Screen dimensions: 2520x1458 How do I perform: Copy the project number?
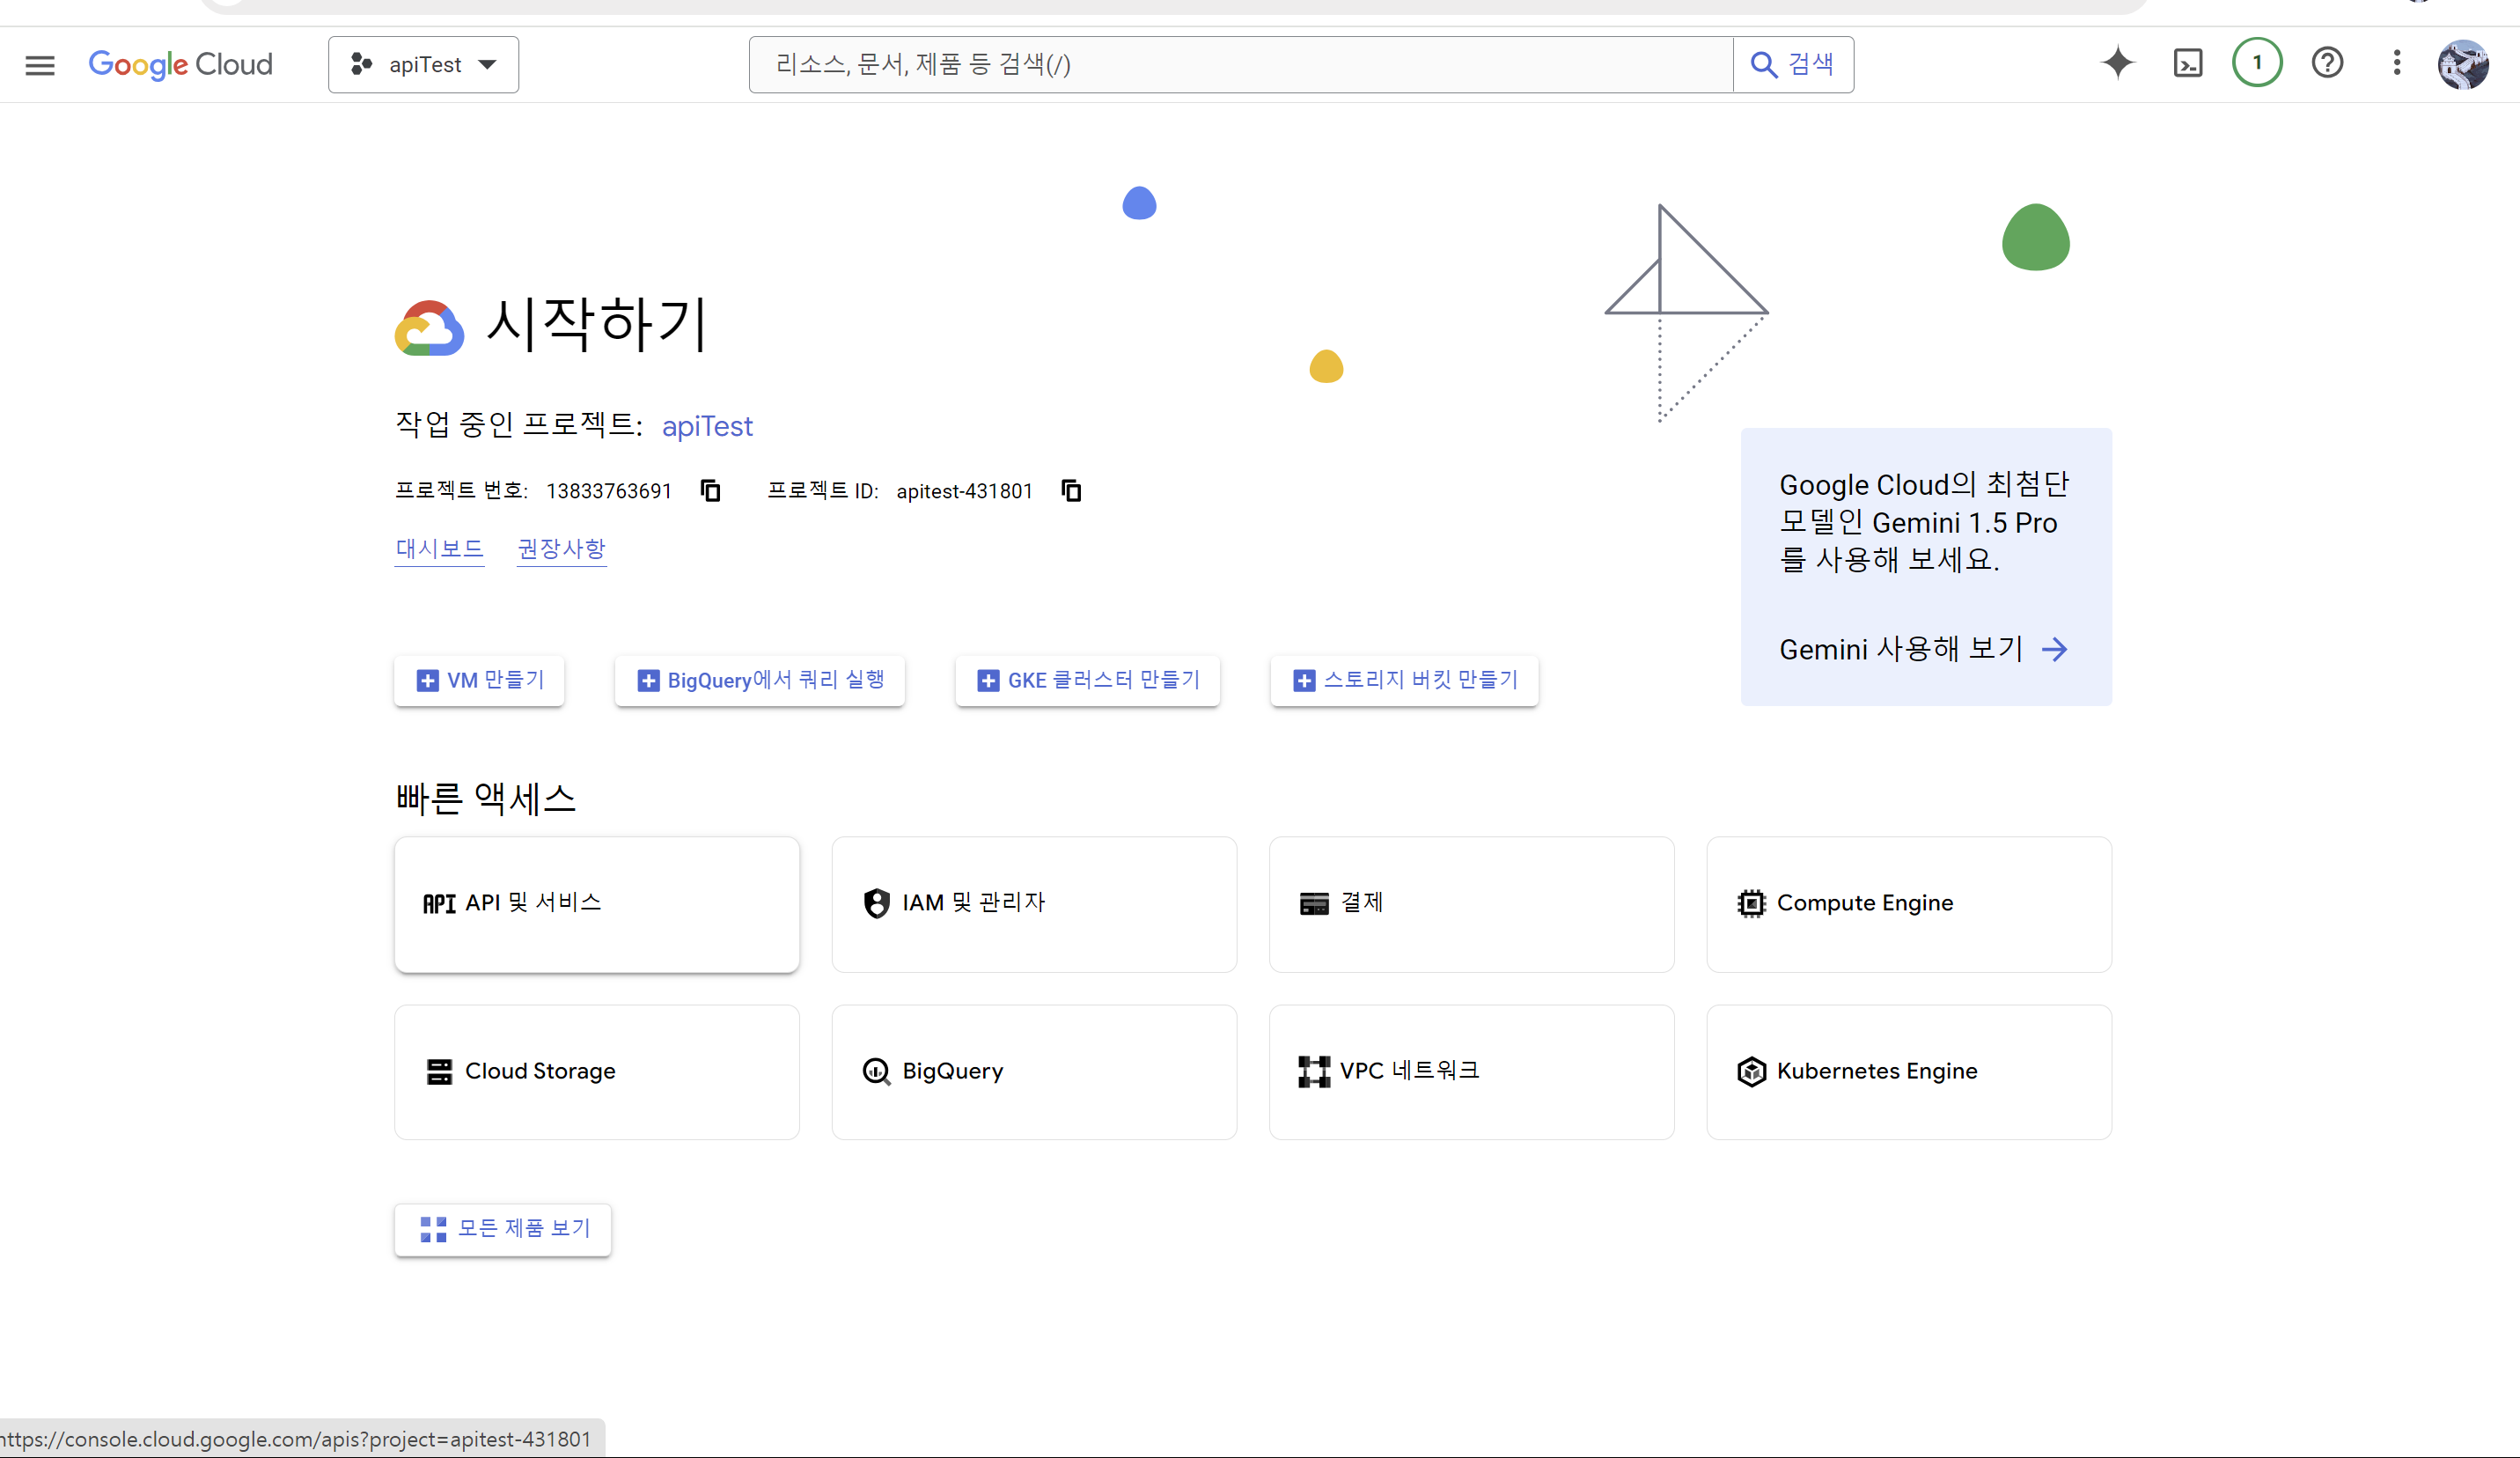[x=710, y=491]
